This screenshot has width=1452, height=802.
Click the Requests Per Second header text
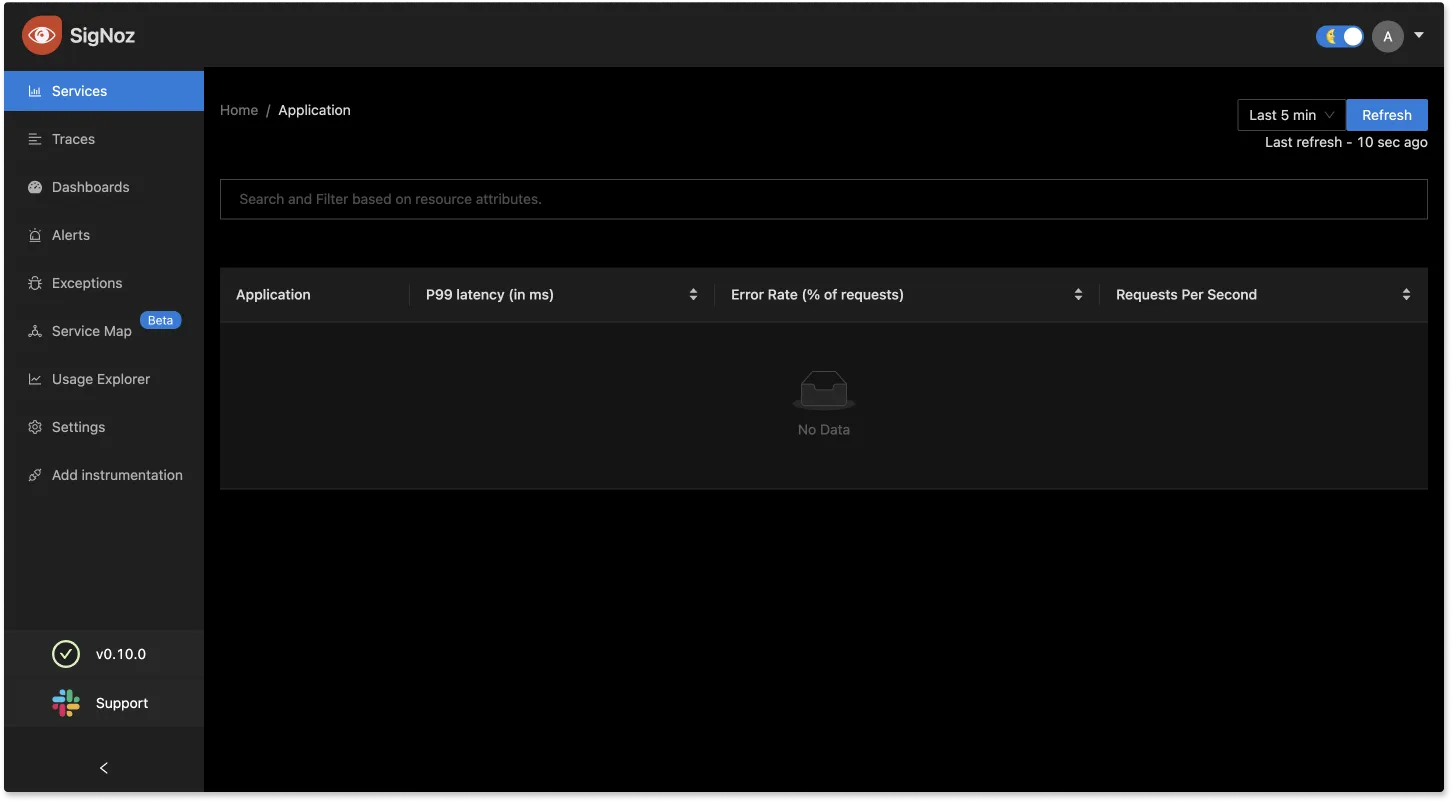[1186, 295]
